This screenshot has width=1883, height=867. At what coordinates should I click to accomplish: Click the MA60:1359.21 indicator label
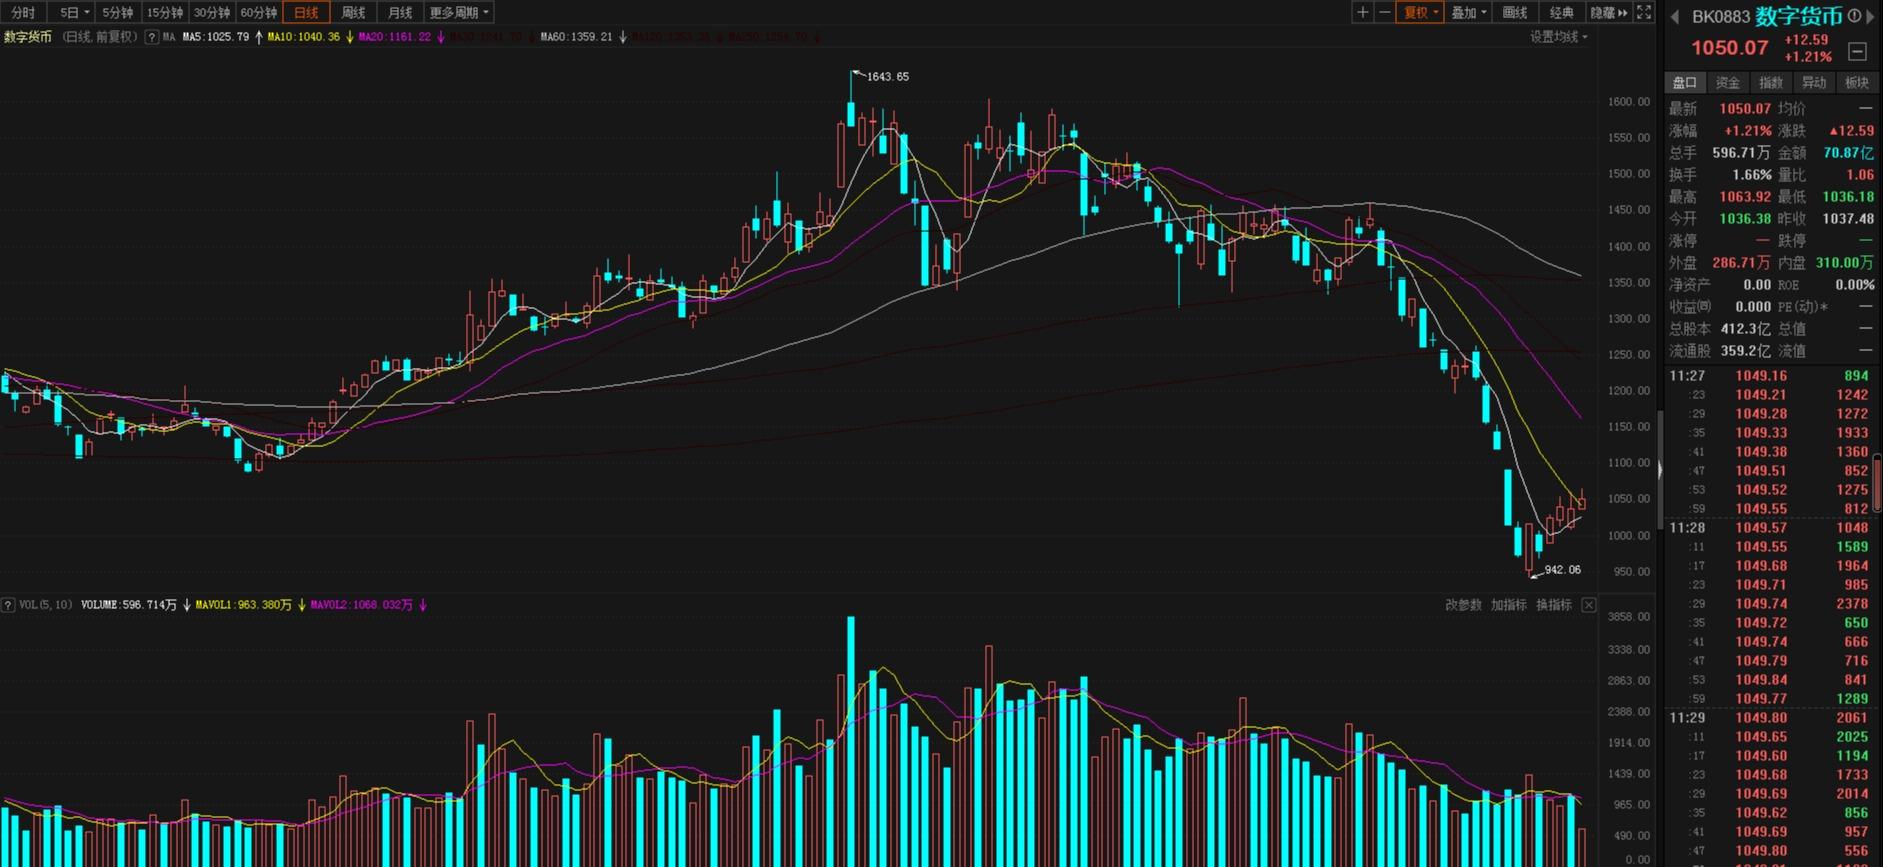coord(577,37)
